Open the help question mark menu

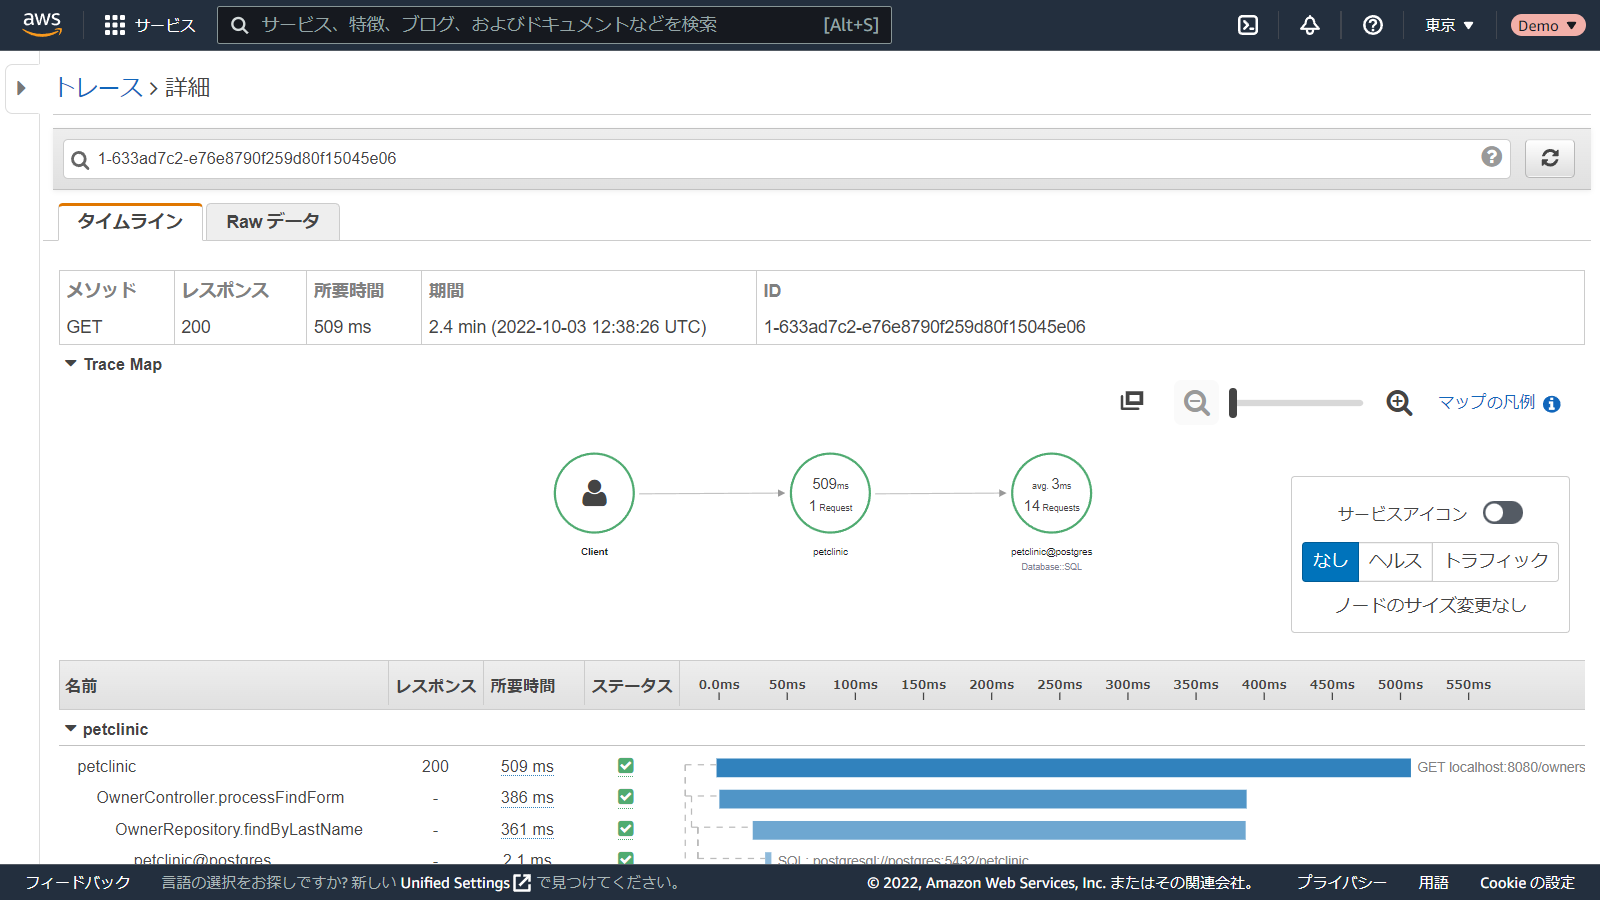1373,25
